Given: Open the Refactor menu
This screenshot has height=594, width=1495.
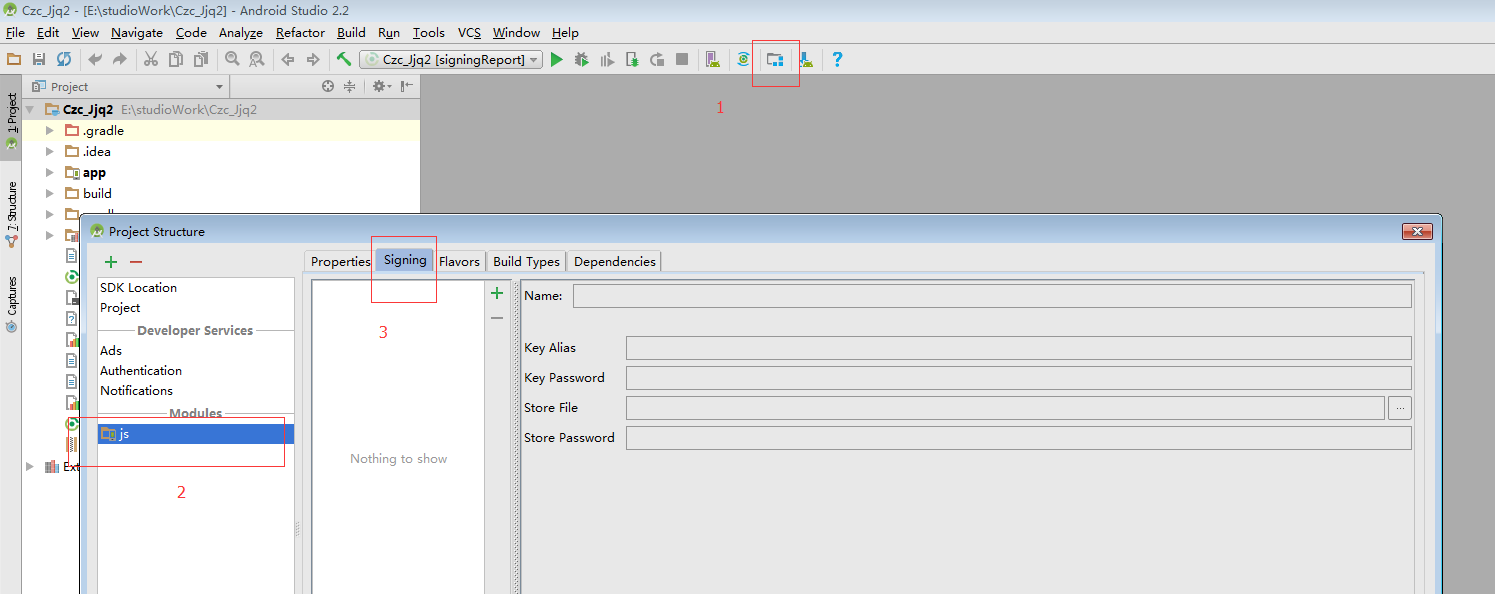Looking at the screenshot, I should tap(300, 33).
